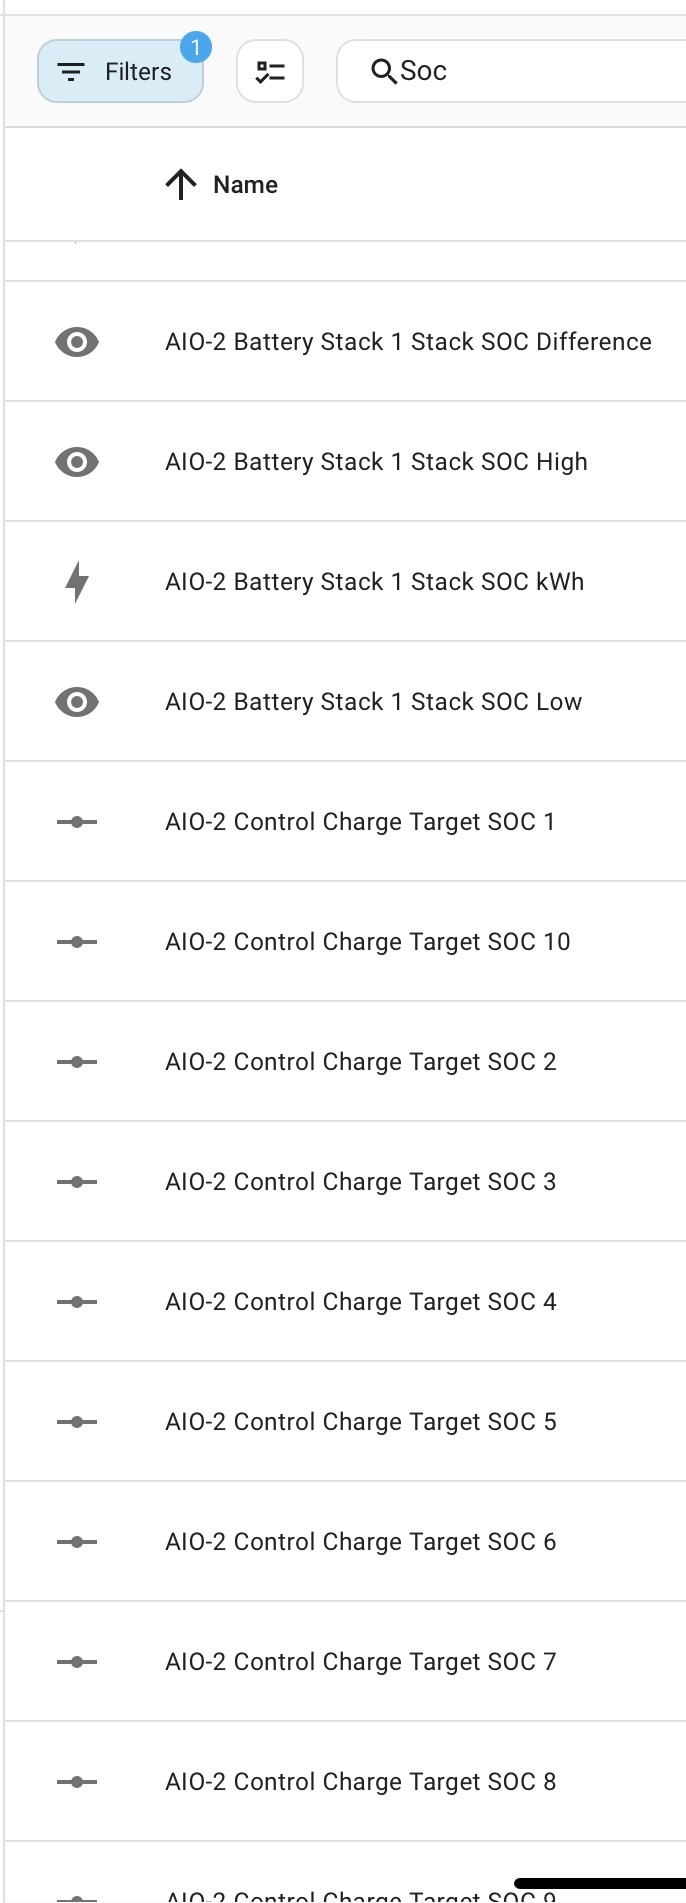The image size is (686, 1903).
Task: Enable selection mode with checklist icon
Action: [x=270, y=71]
